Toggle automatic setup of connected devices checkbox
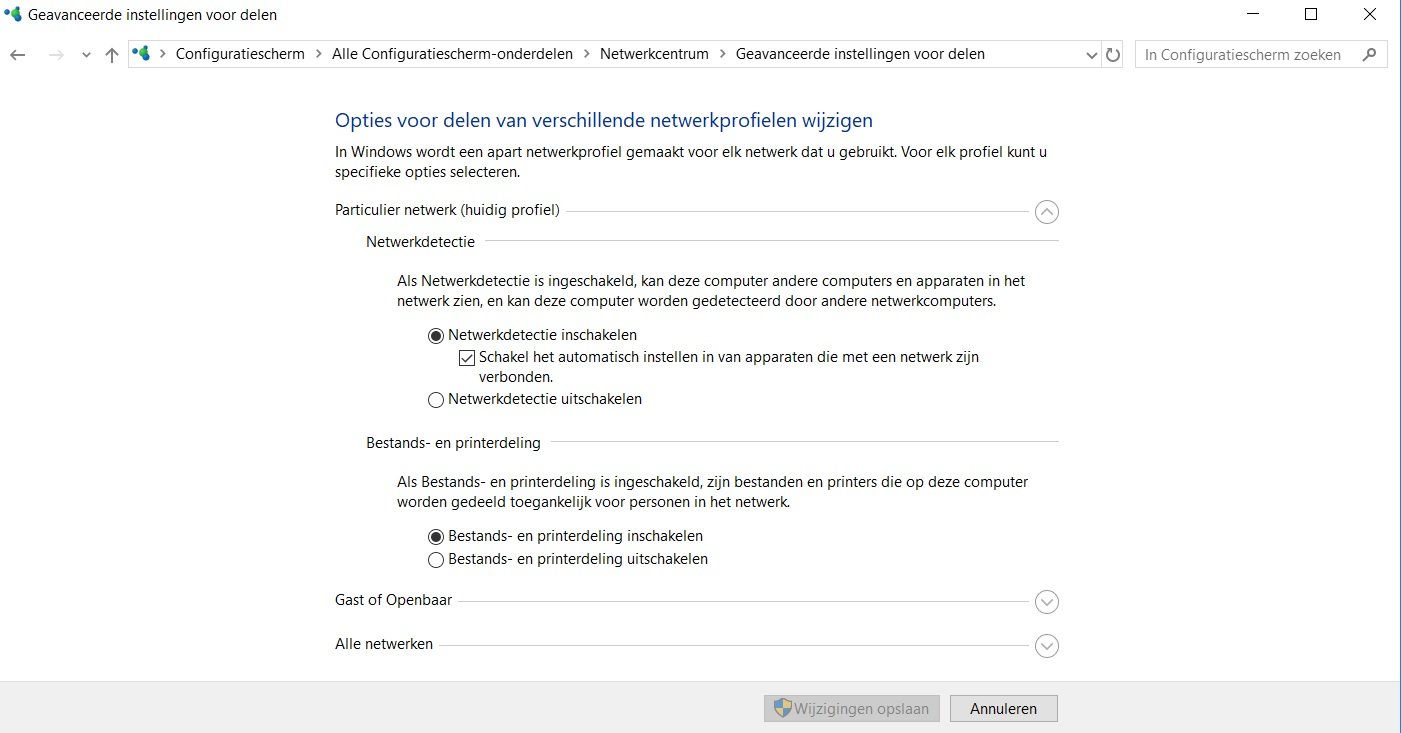The height and width of the screenshot is (733, 1401). click(466, 358)
